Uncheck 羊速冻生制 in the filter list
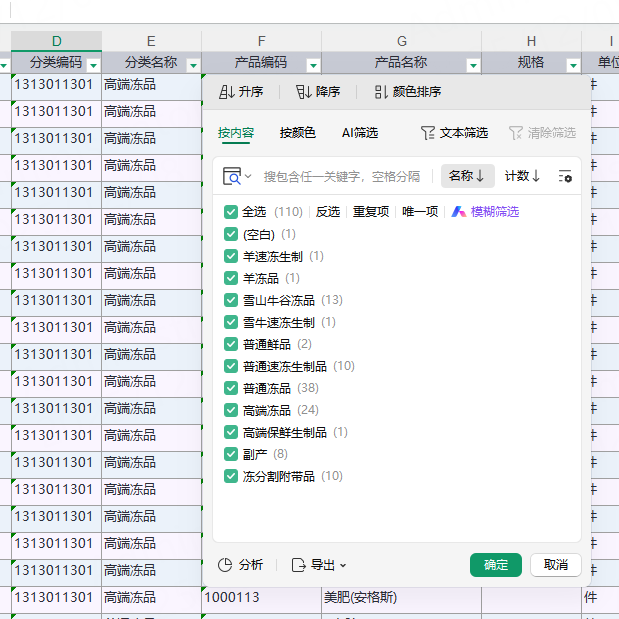This screenshot has width=619, height=619. pyautogui.click(x=231, y=256)
